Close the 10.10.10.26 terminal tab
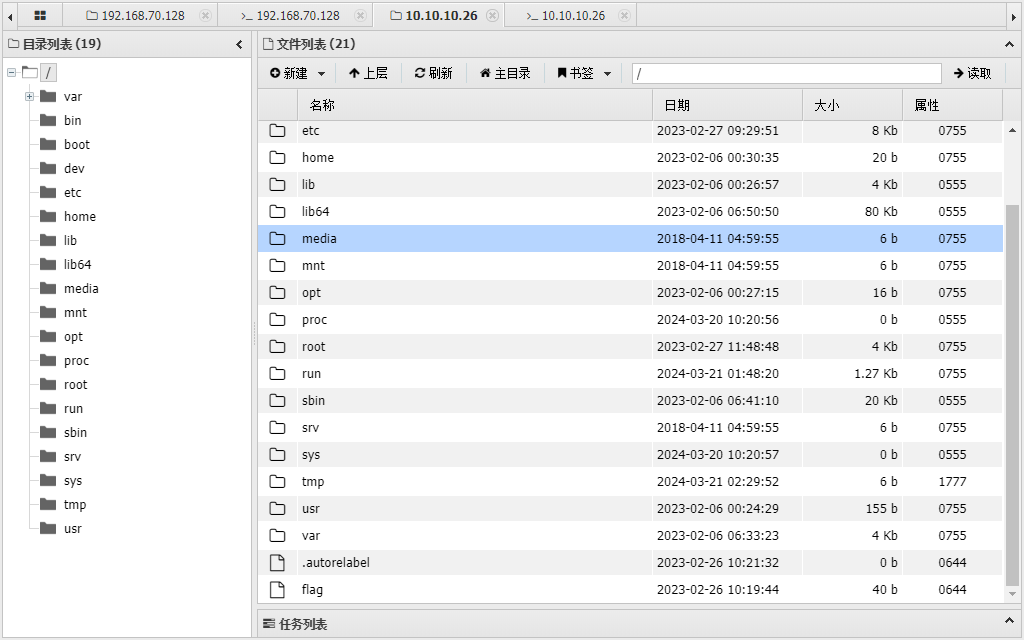 pos(624,16)
